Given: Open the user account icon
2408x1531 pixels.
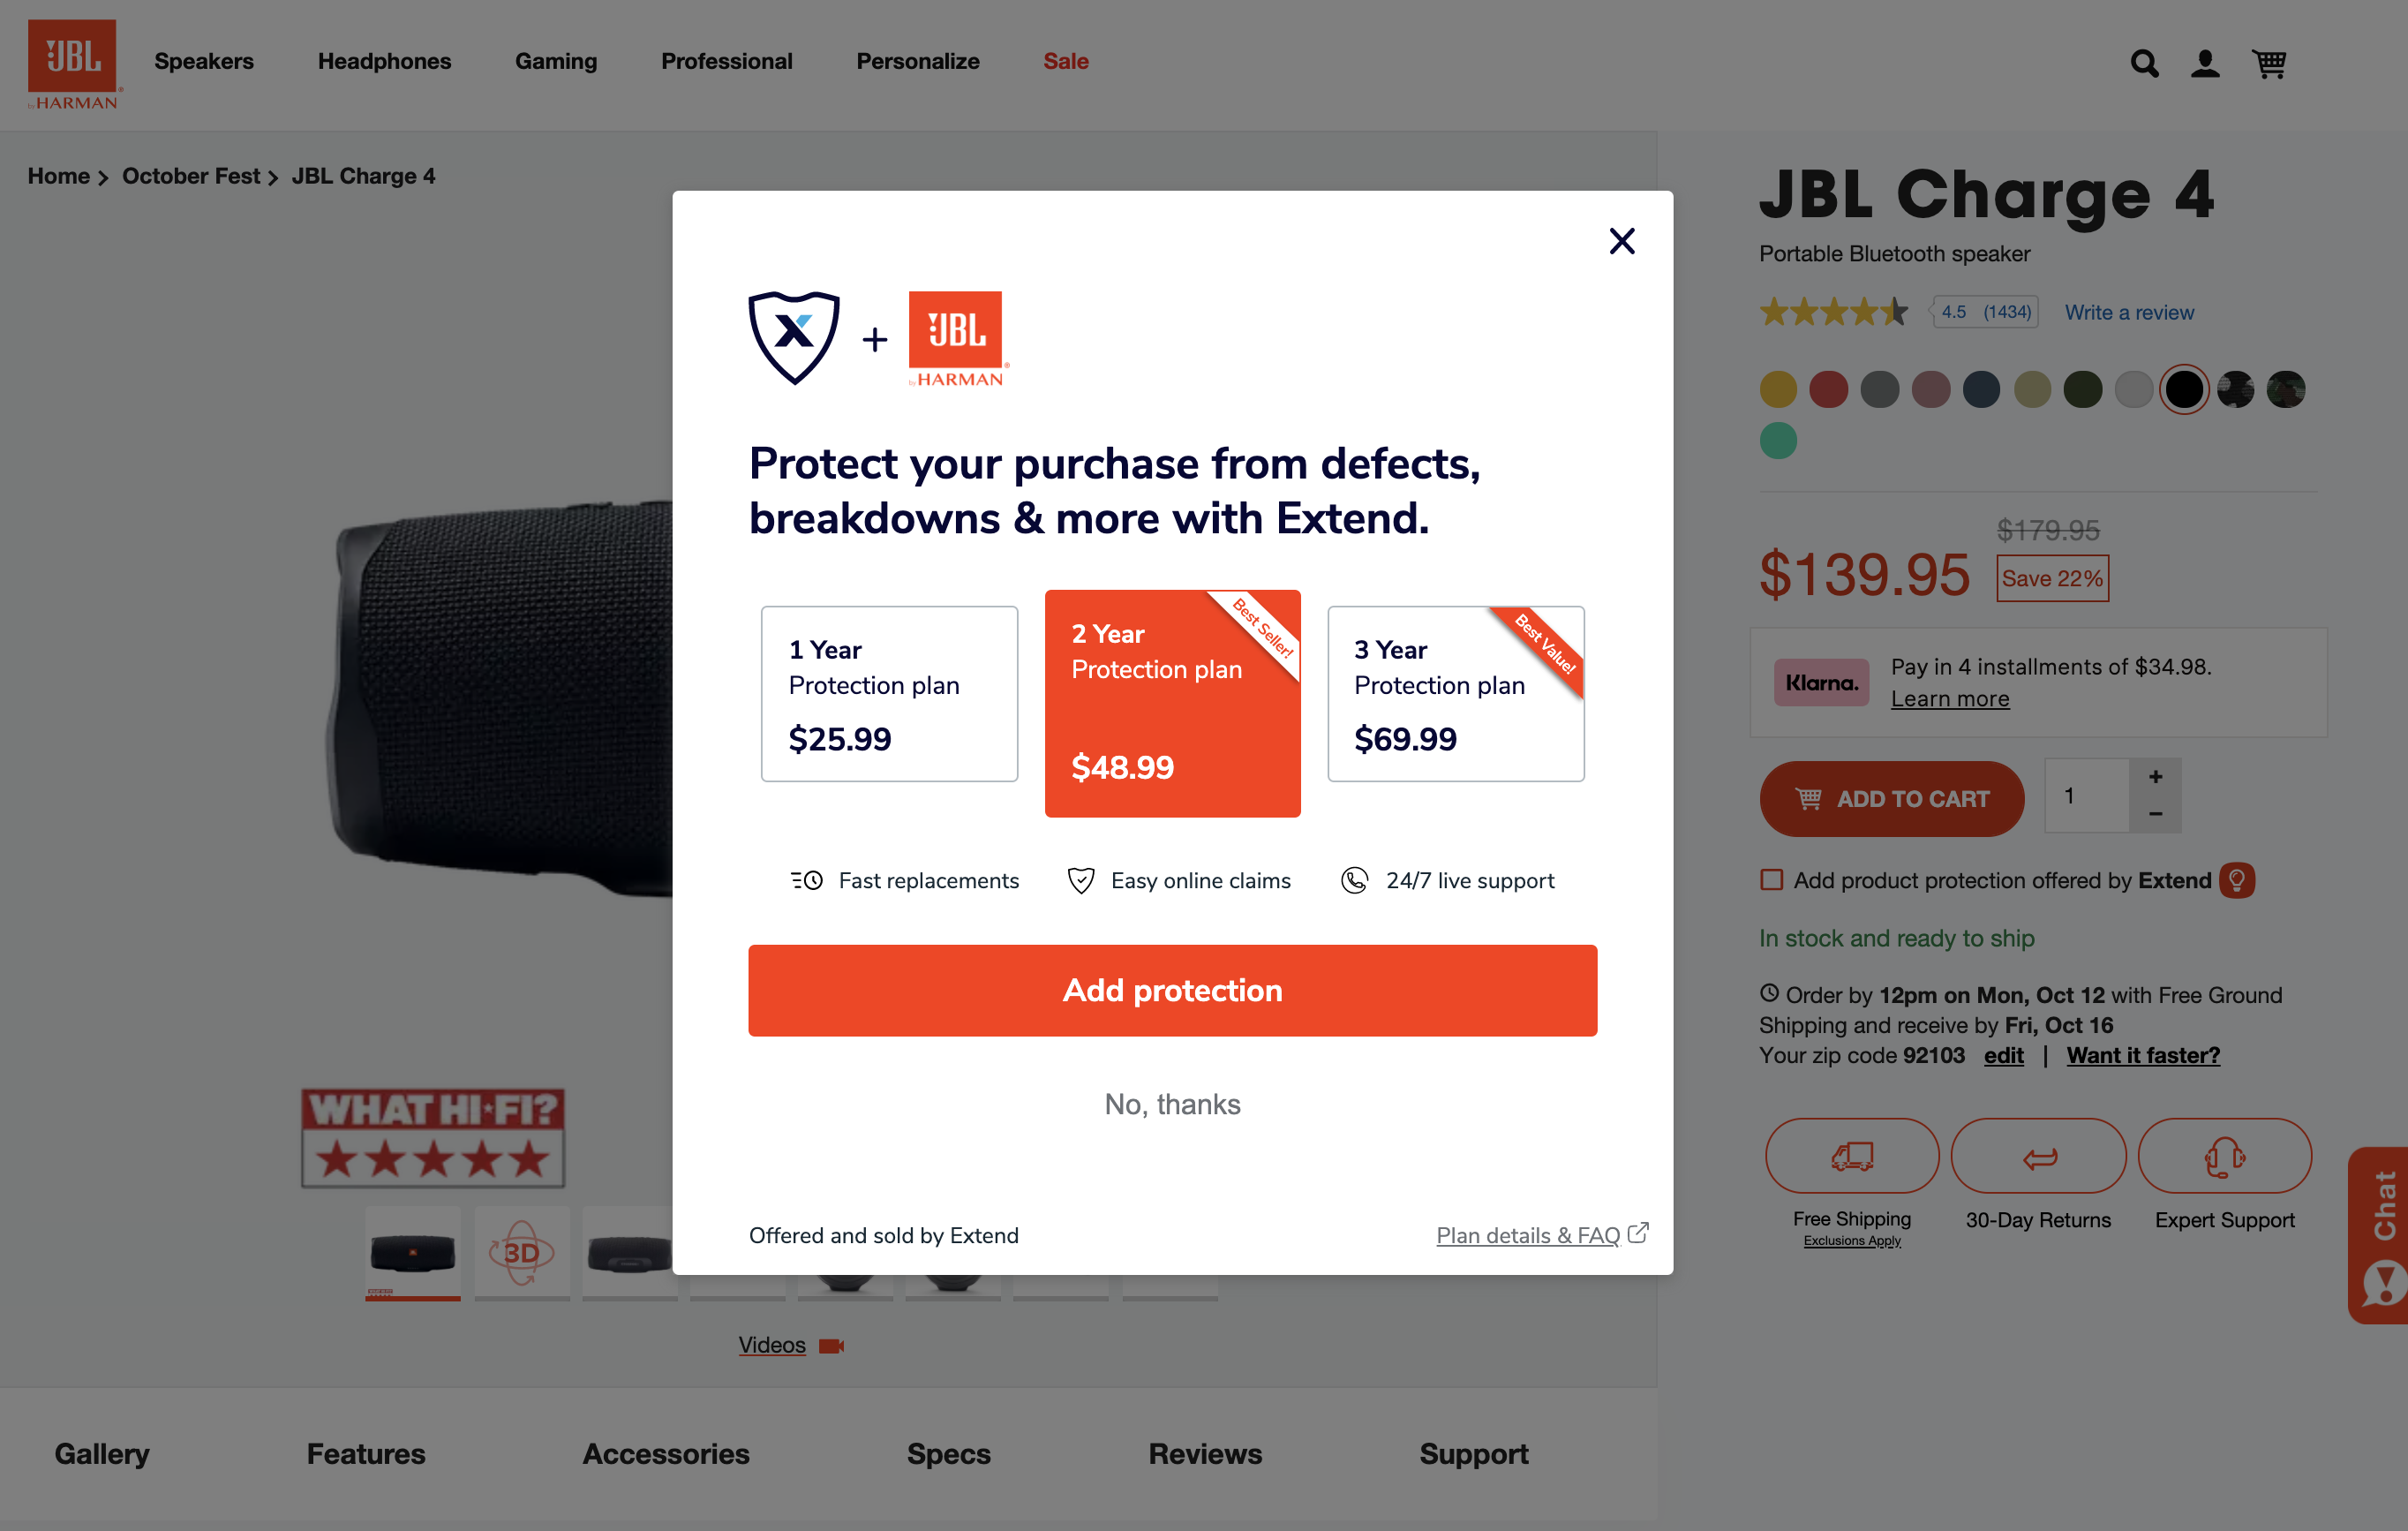Looking at the screenshot, I should pos(2205,63).
